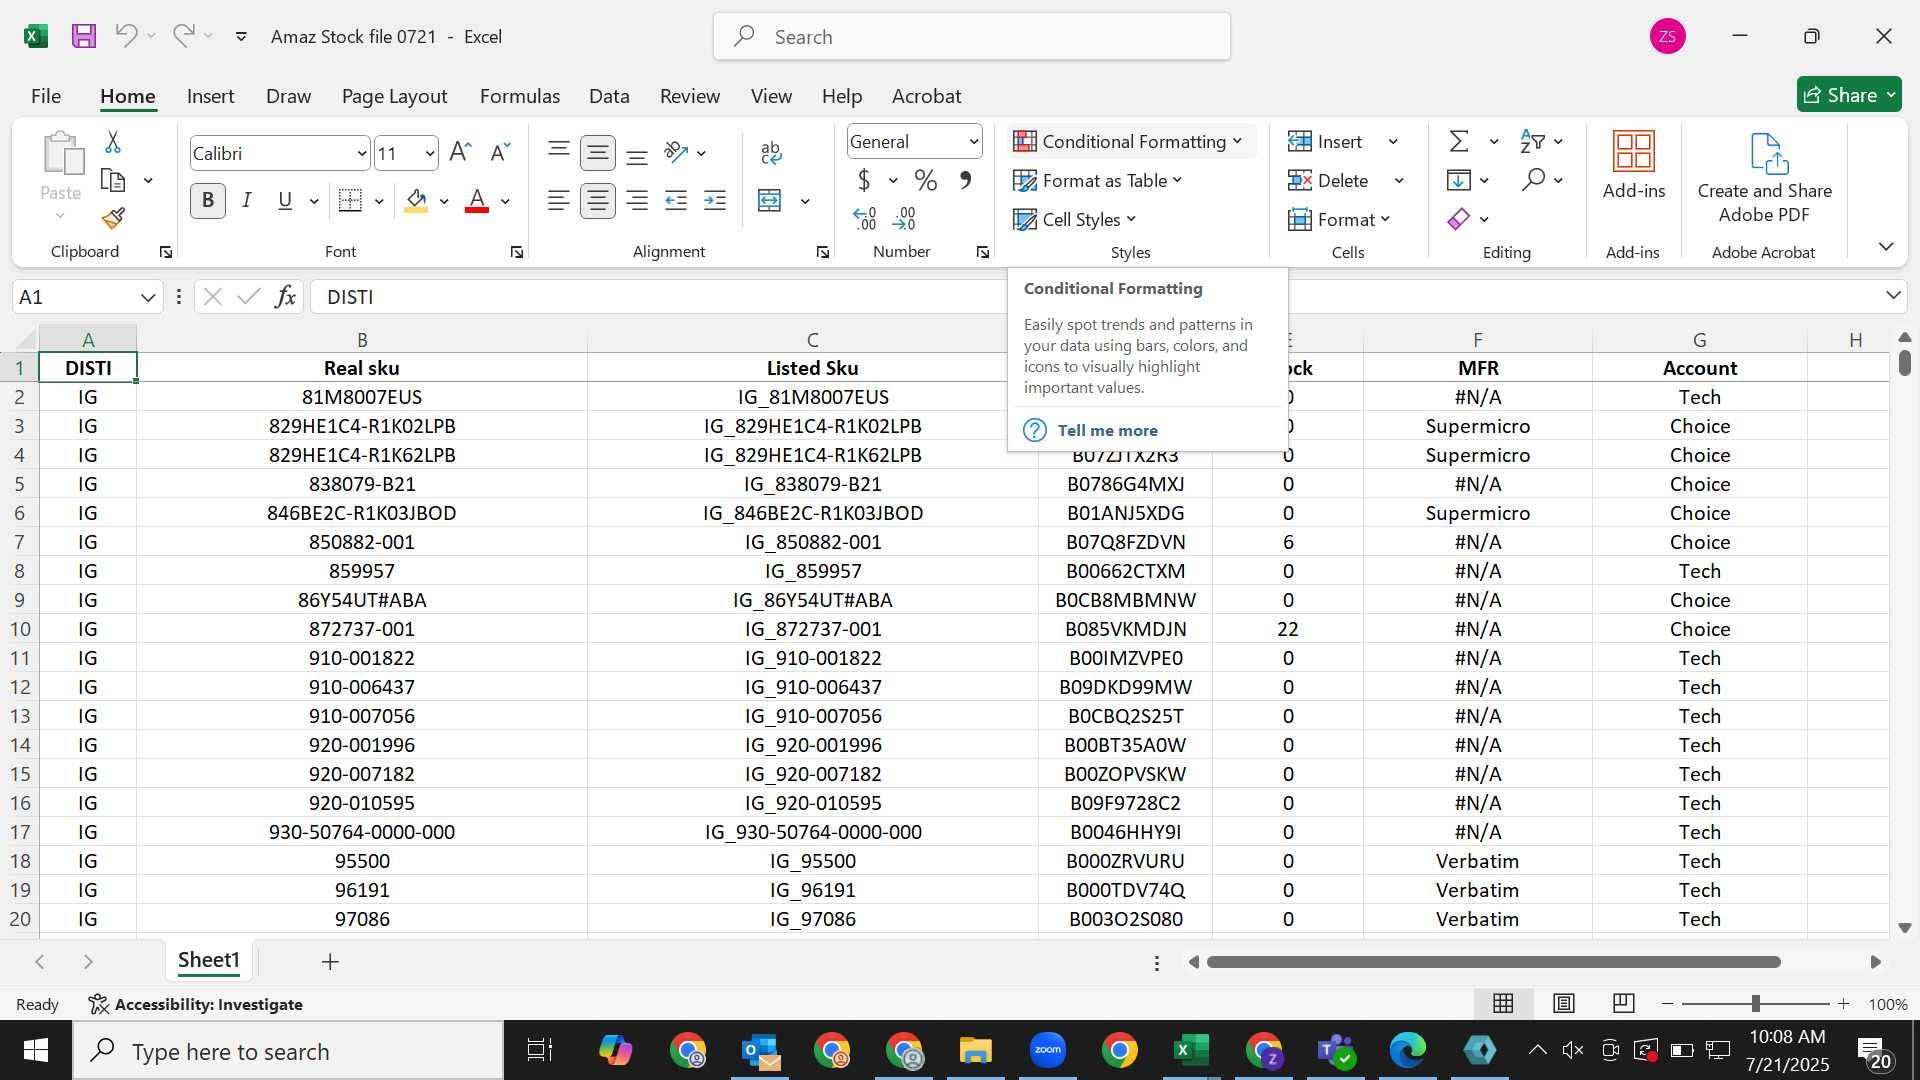The image size is (1920, 1080).
Task: Toggle Underline formatting
Action: tap(285, 201)
